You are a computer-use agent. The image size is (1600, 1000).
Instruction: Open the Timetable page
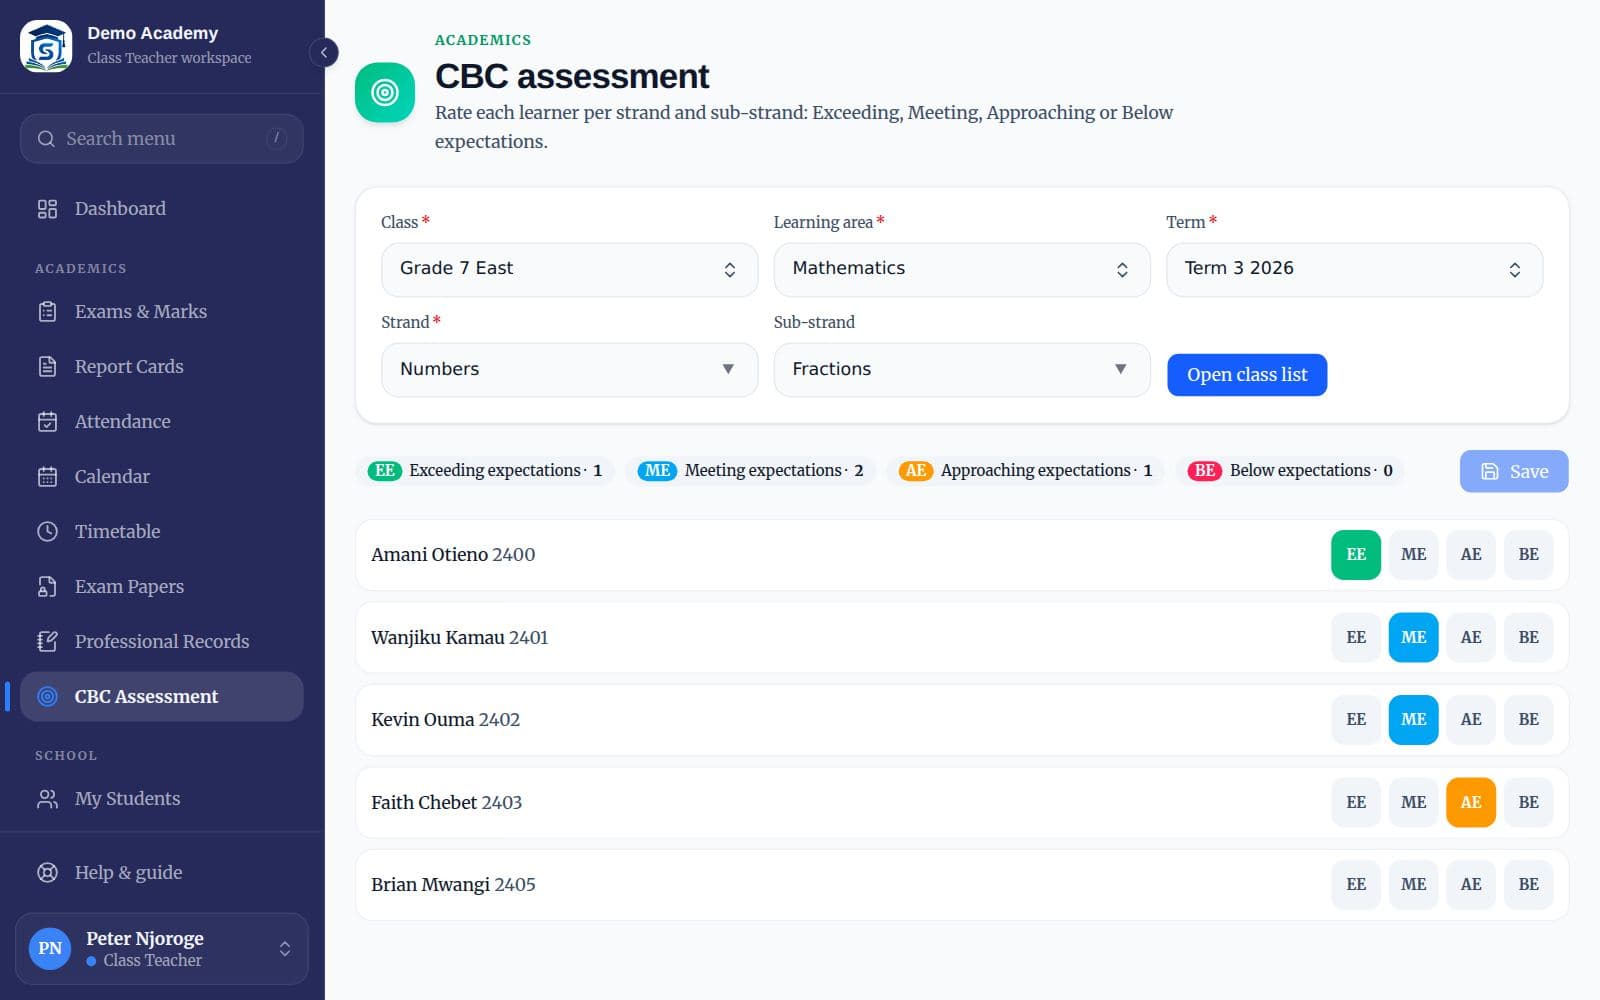[162, 532]
